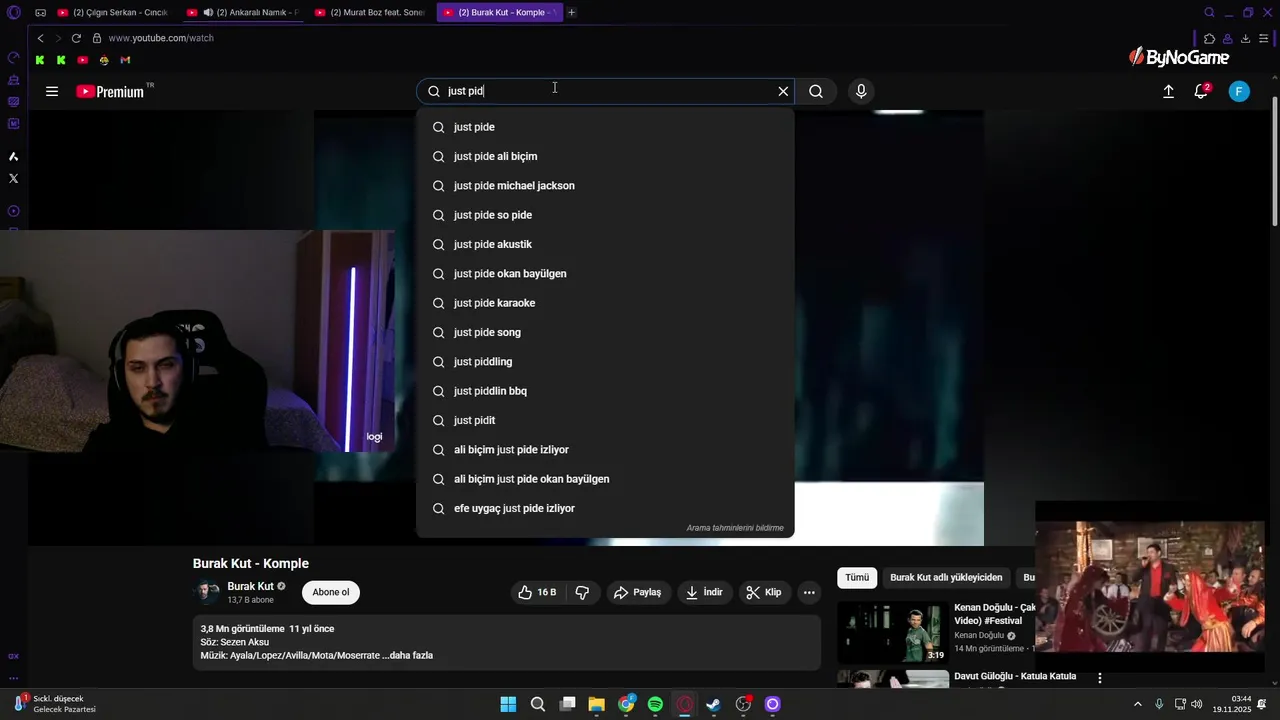Click the 'Klip' scissors button
The width and height of the screenshot is (1280, 720).
pyautogui.click(x=763, y=592)
